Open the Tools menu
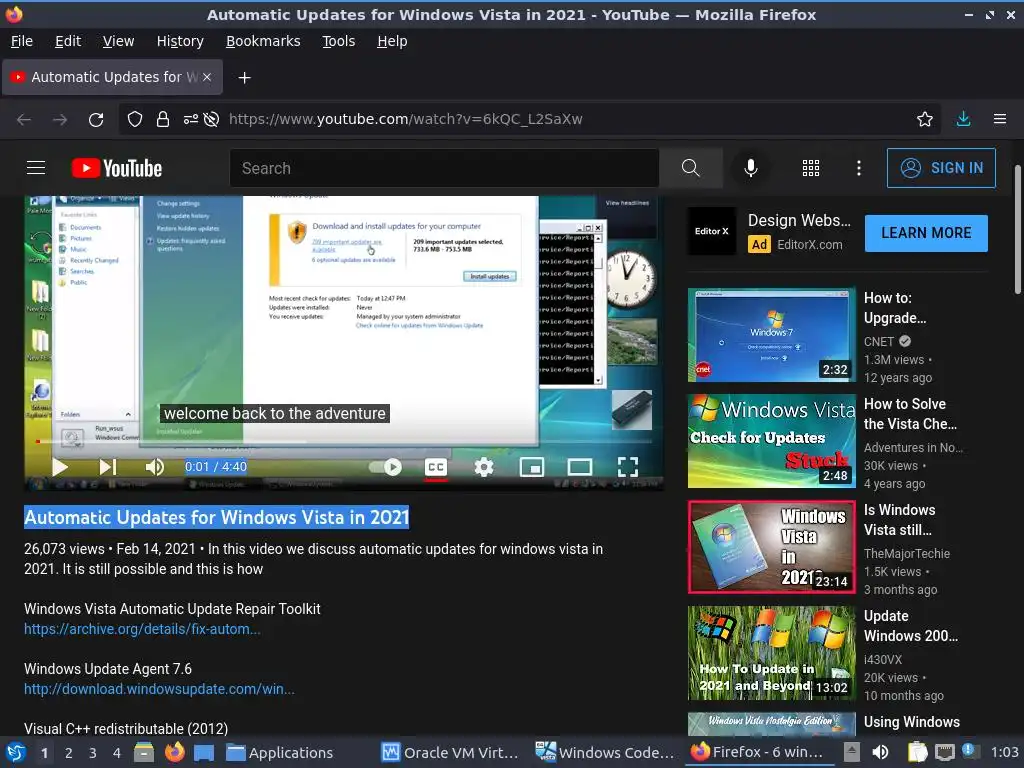Image resolution: width=1024 pixels, height=768 pixels. pos(338,41)
